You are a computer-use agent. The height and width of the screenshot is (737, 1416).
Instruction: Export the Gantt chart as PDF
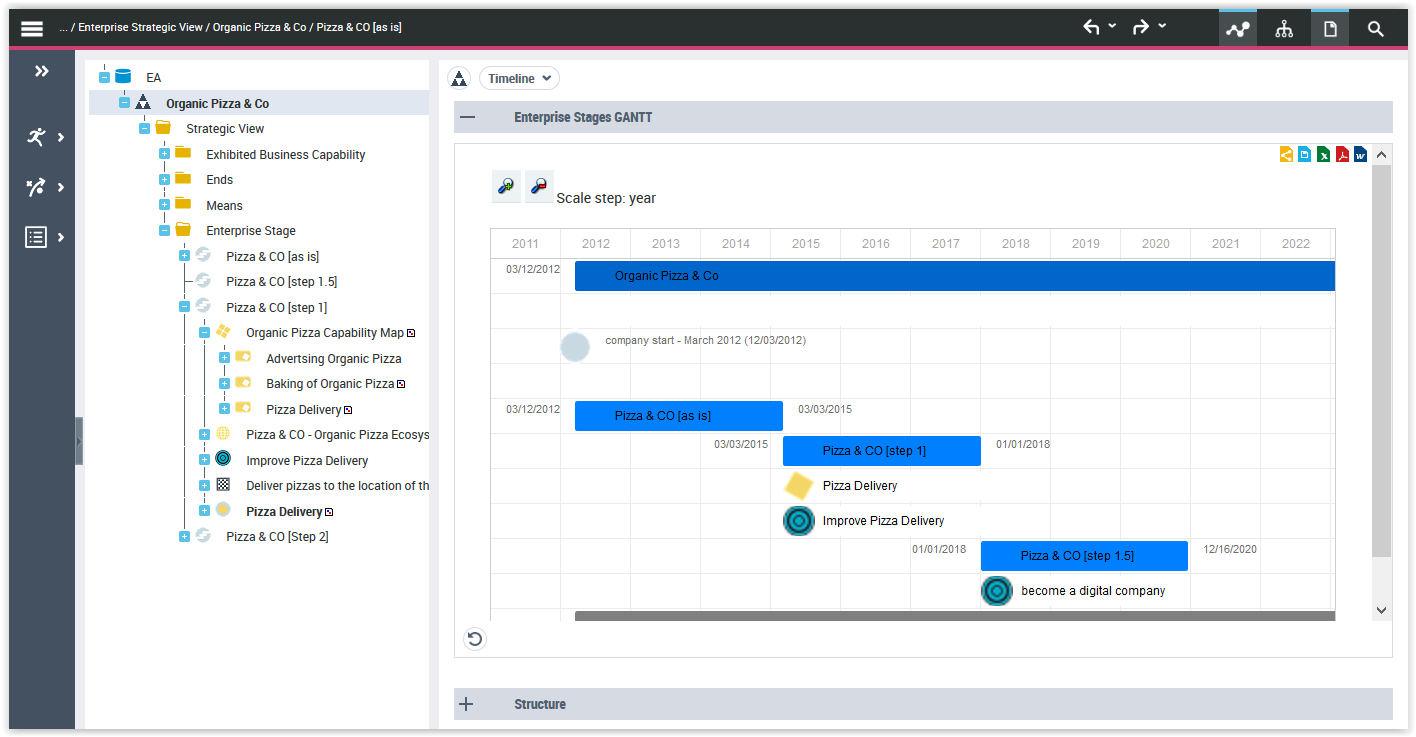click(x=1342, y=155)
